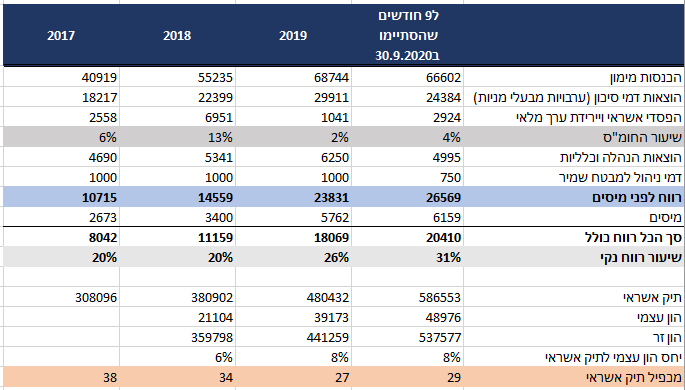
Task: Select cell showing 308096
Action: click(x=96, y=298)
